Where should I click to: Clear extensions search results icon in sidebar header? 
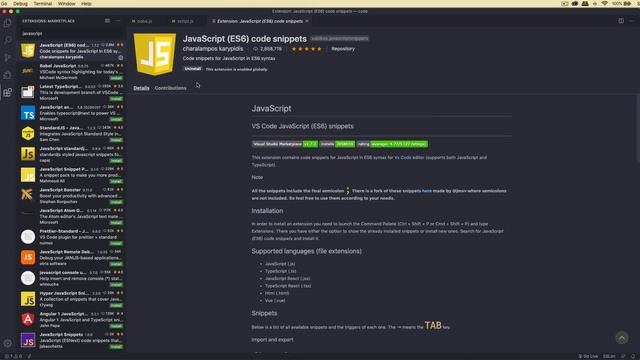coord(107,21)
